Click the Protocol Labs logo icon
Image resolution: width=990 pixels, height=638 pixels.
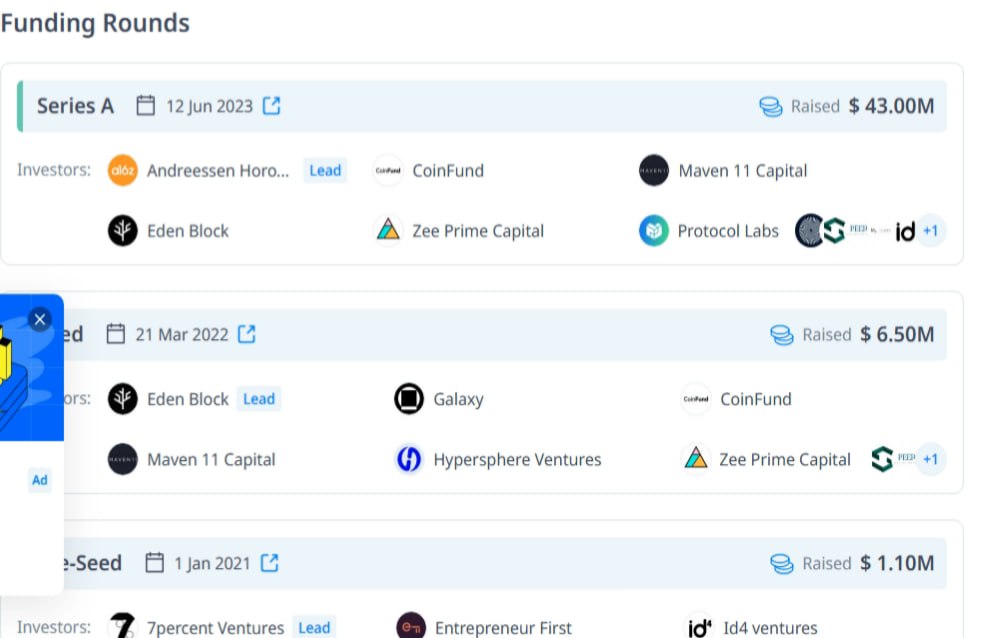pyautogui.click(x=653, y=231)
